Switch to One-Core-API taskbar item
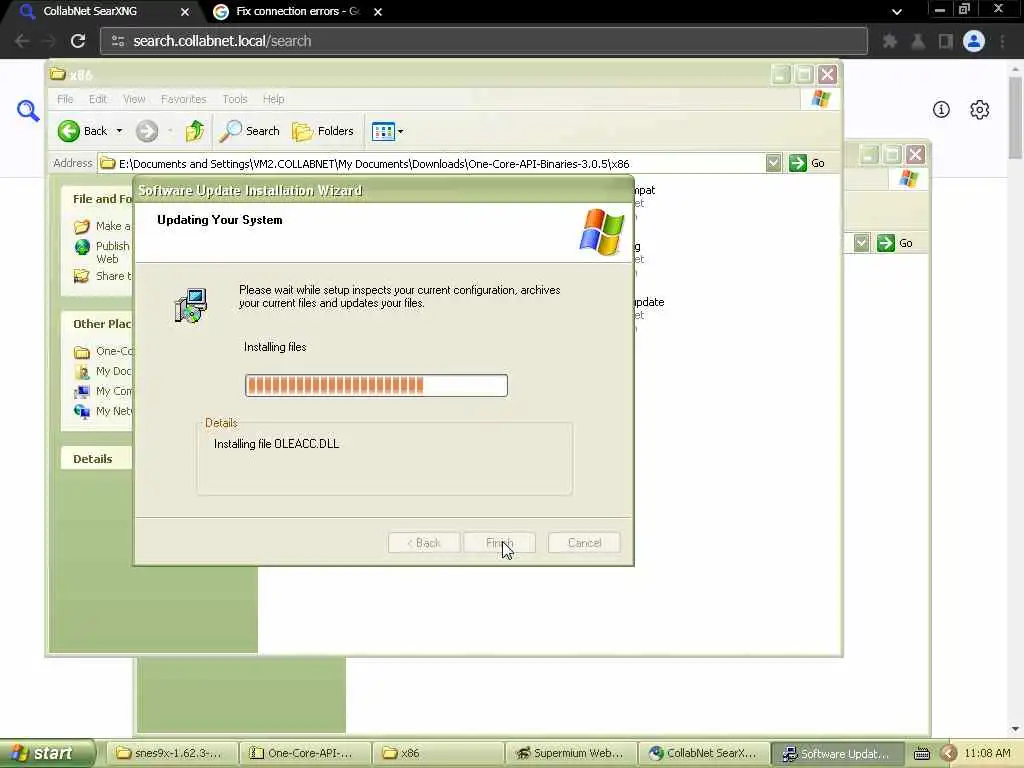This screenshot has height=768, width=1024. click(x=305, y=754)
